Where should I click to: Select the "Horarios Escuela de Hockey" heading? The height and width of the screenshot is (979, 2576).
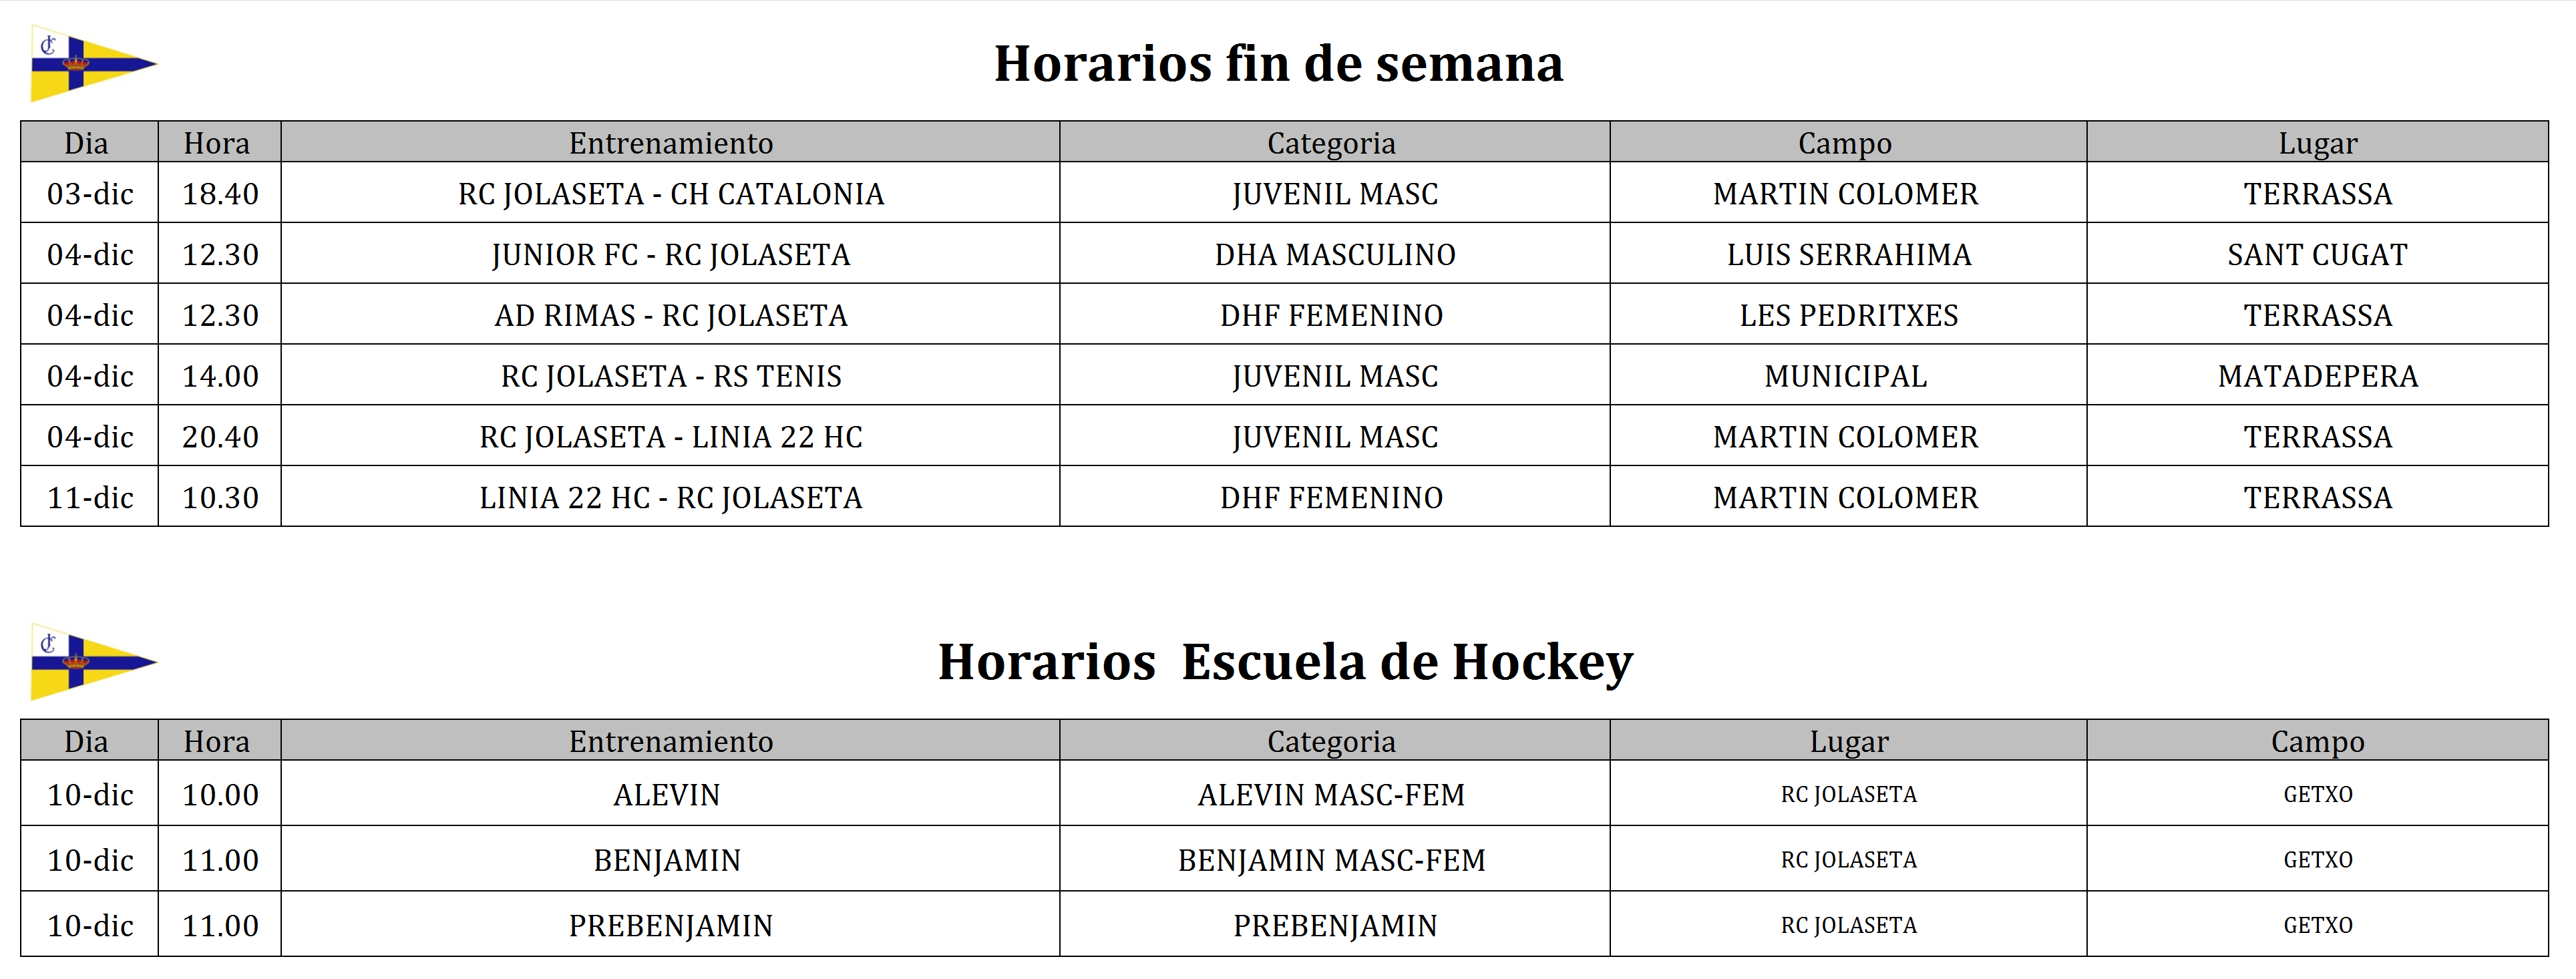[1285, 662]
